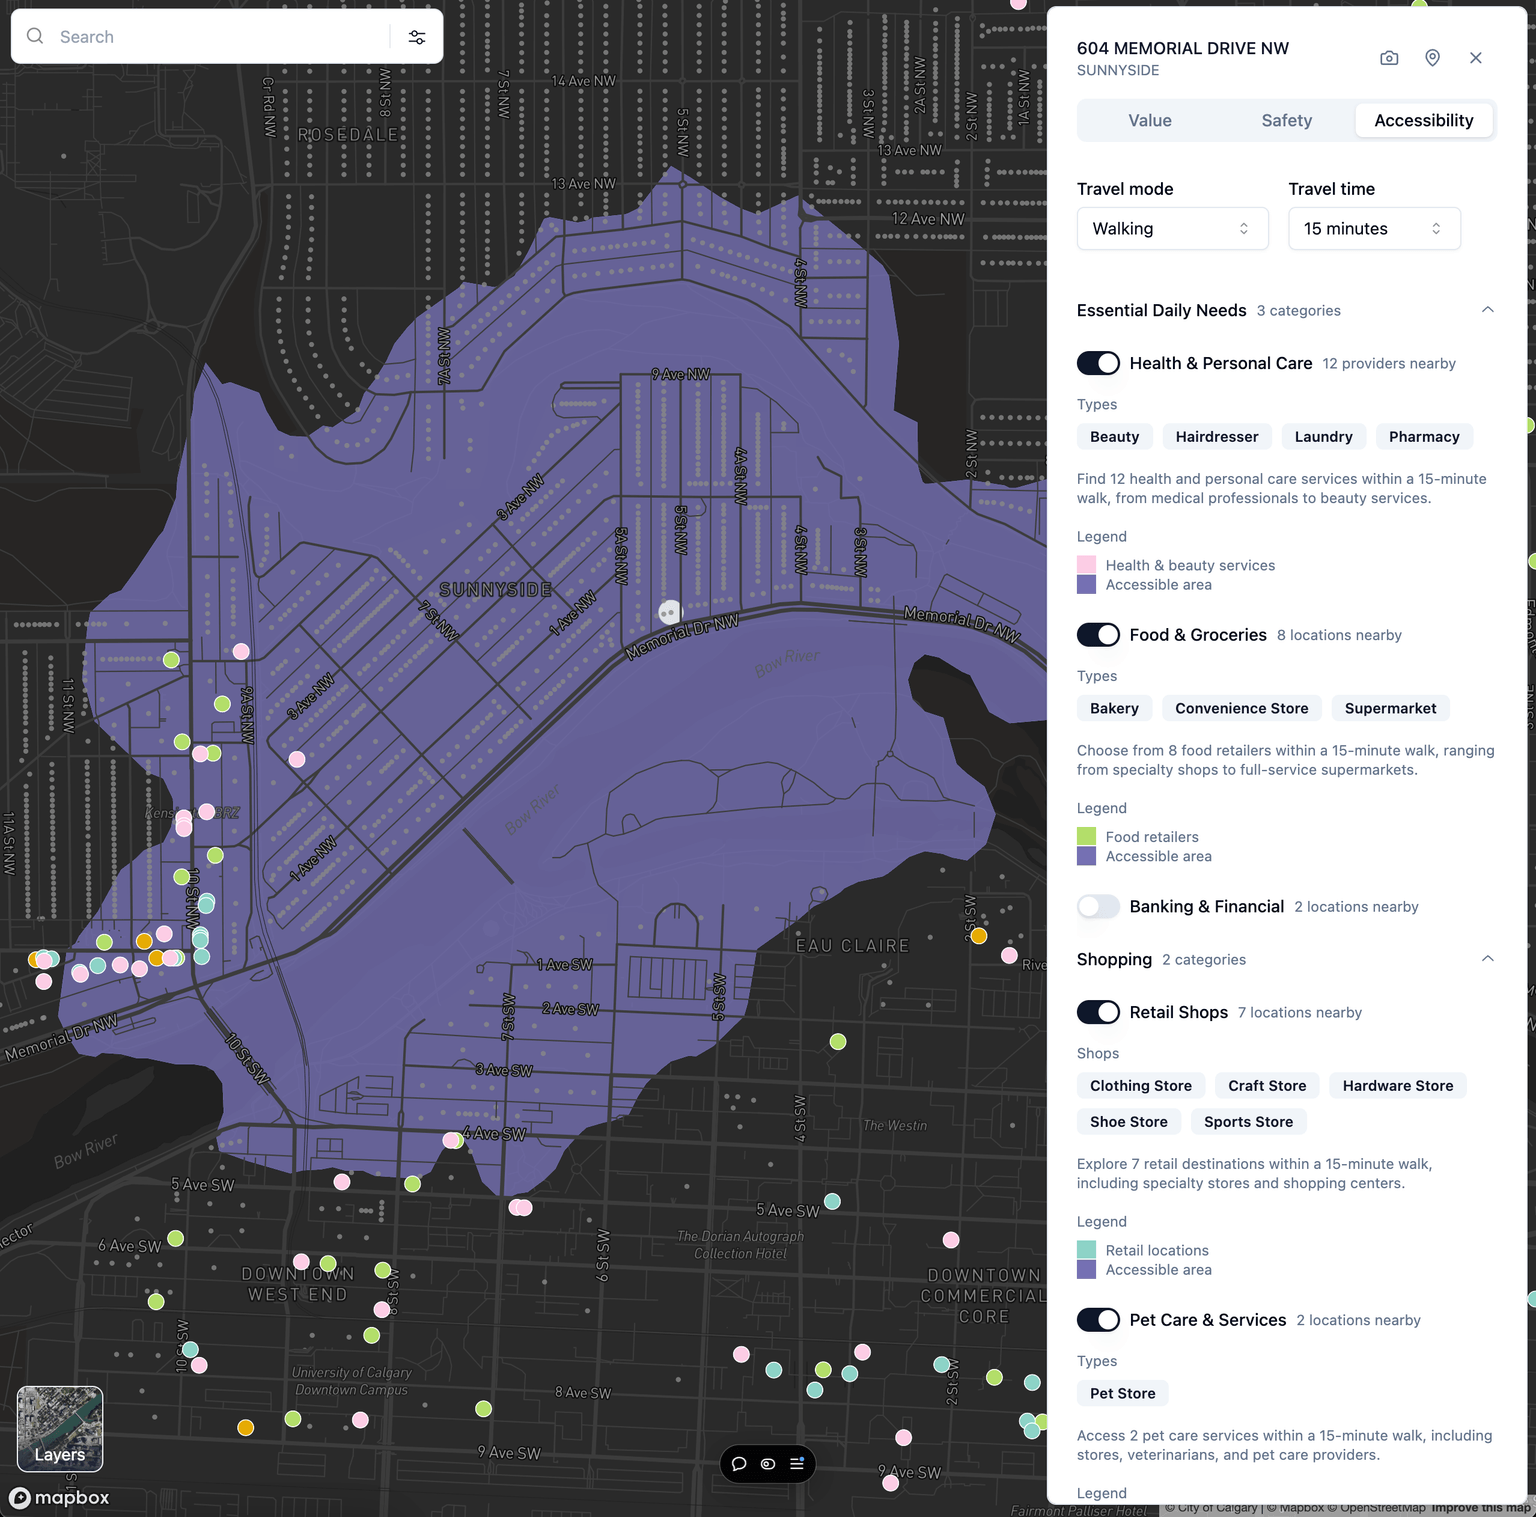Click teal Retail locations legend swatch
The image size is (1536, 1517).
1086,1250
